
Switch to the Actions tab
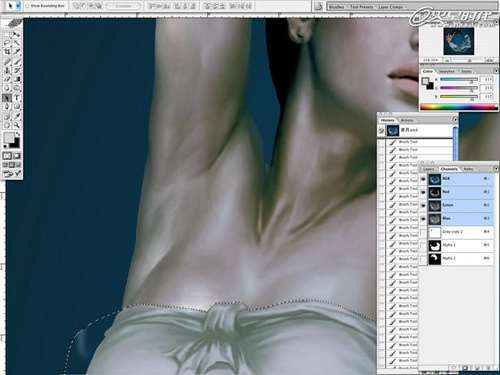point(407,120)
